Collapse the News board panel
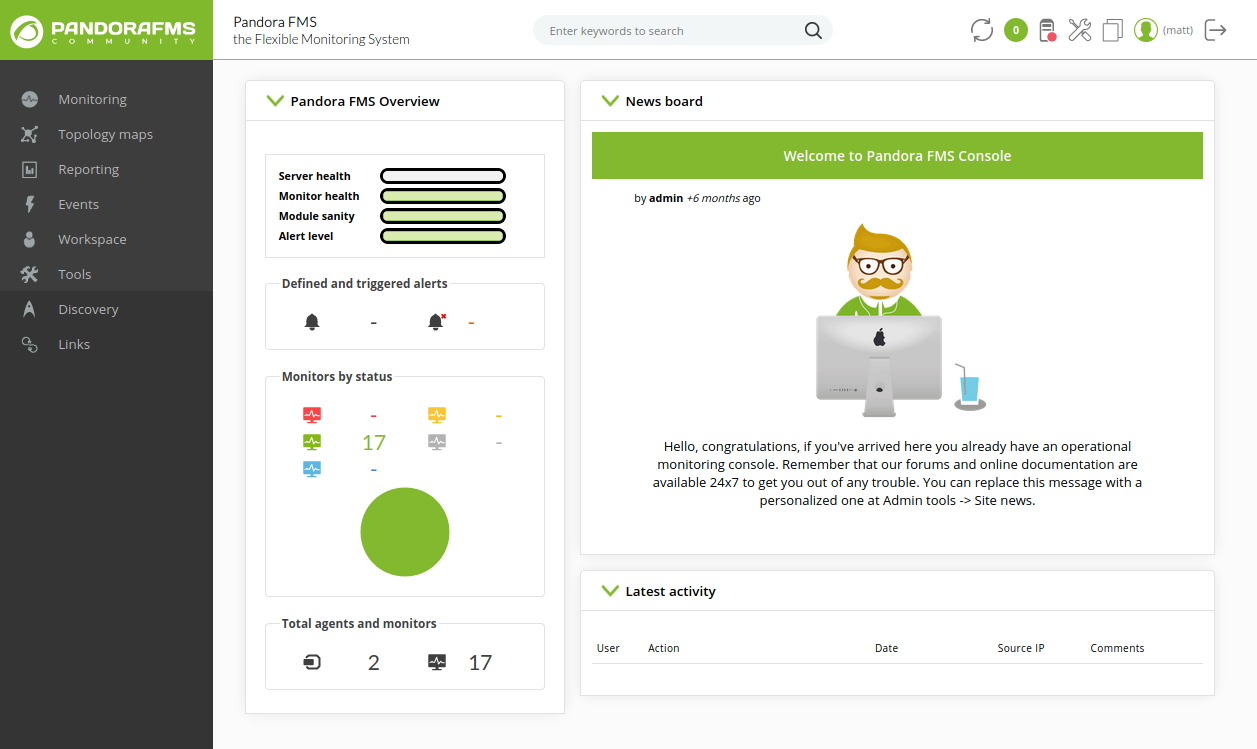Image resolution: width=1257 pixels, height=749 pixels. click(610, 101)
